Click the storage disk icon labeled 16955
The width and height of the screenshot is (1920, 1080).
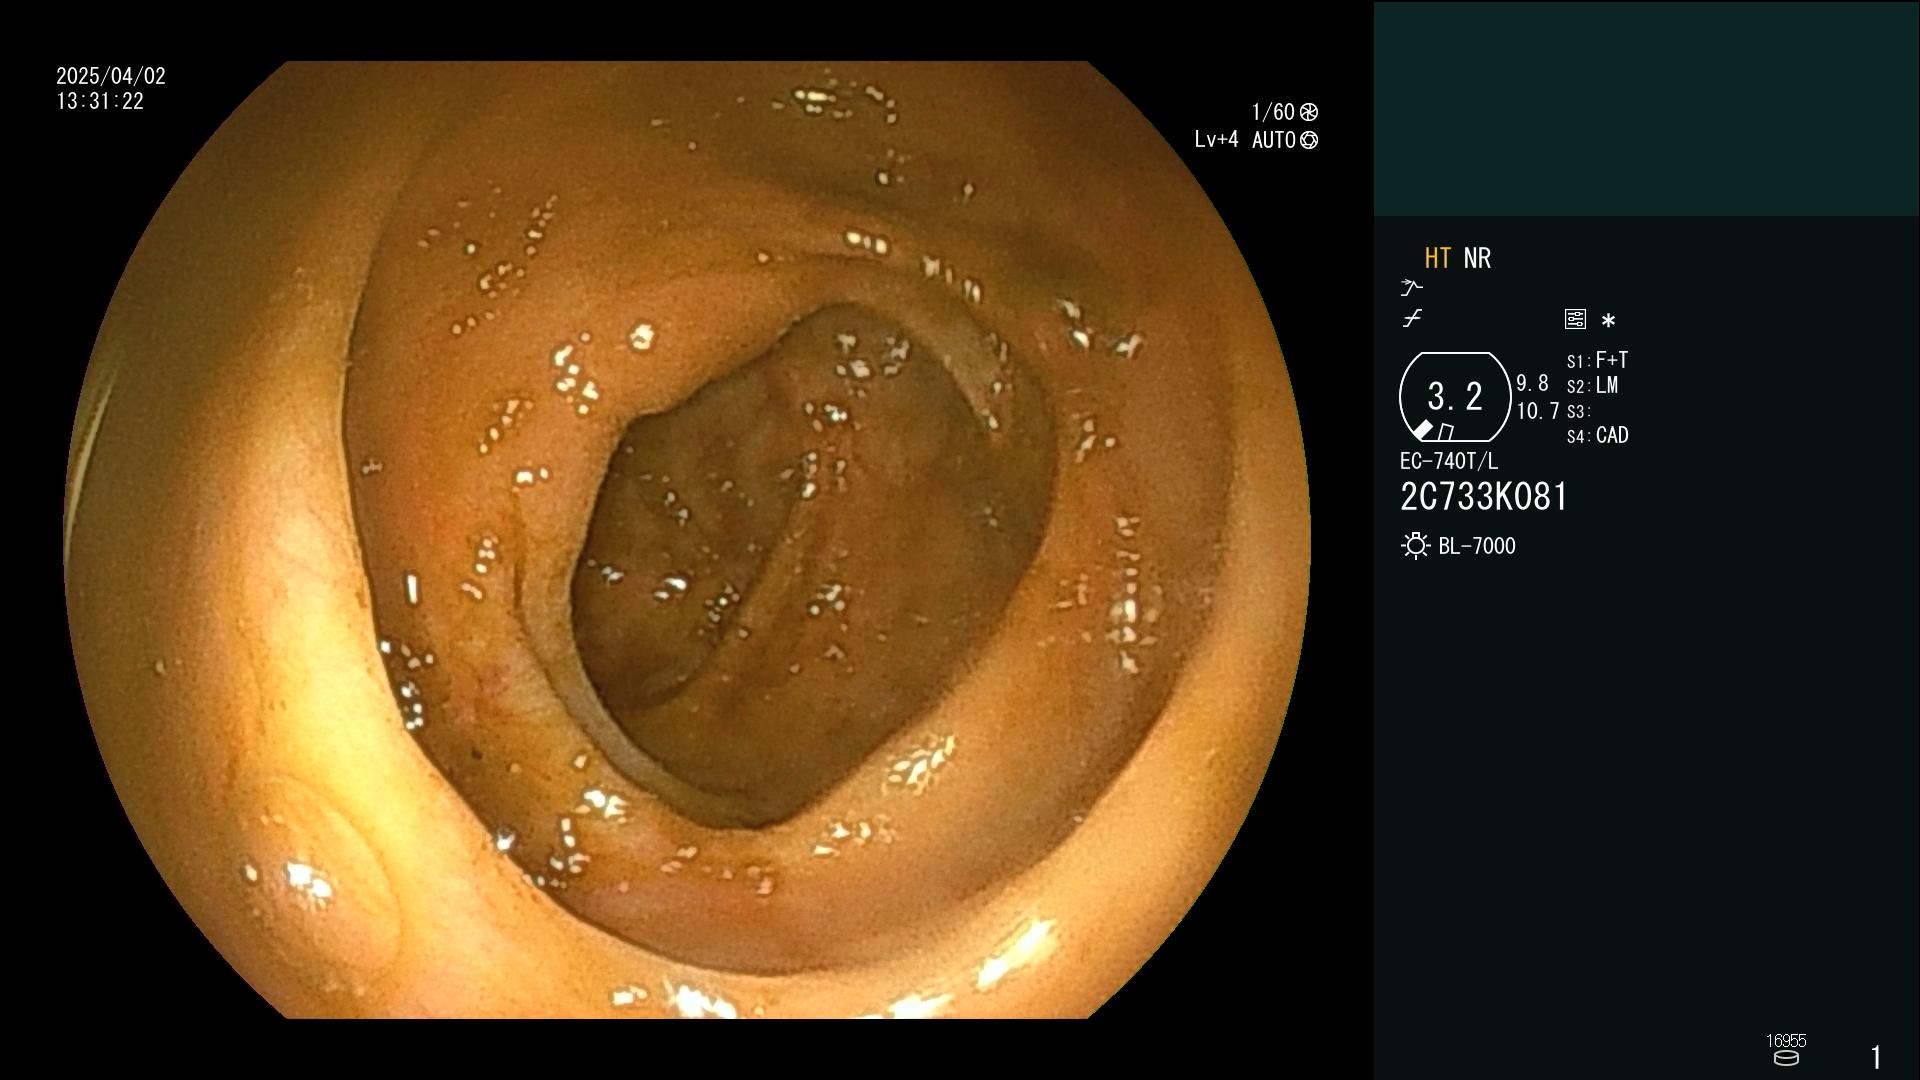(1786, 1058)
